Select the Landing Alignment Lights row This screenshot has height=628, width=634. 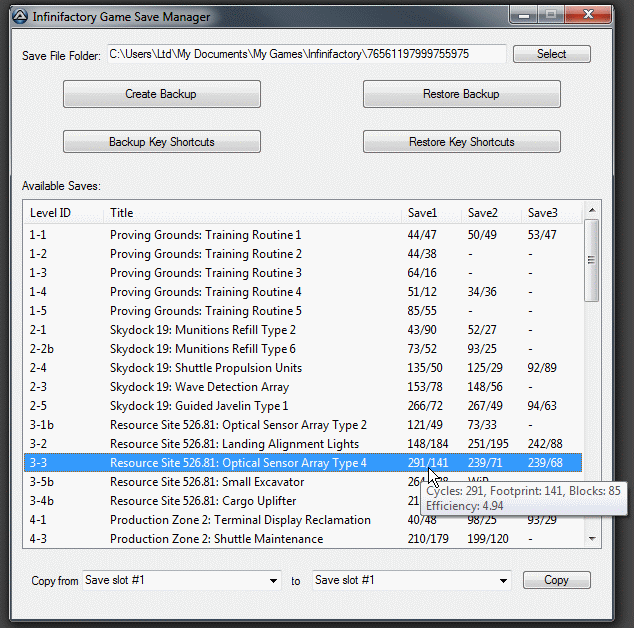[303, 444]
